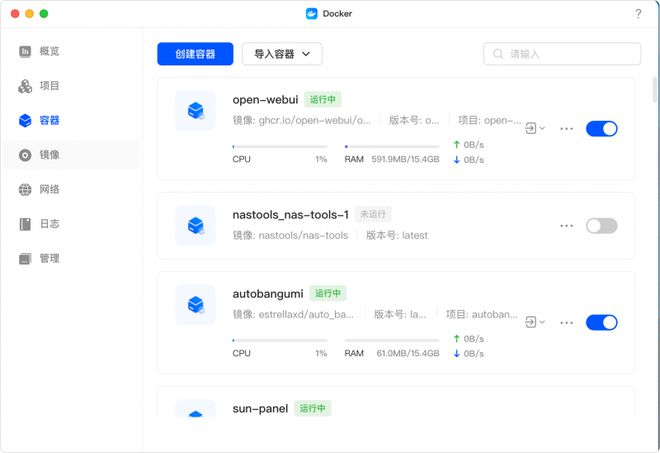This screenshot has height=453, width=660.
Task: Click the 创建容器 create container button
Action: click(x=195, y=54)
